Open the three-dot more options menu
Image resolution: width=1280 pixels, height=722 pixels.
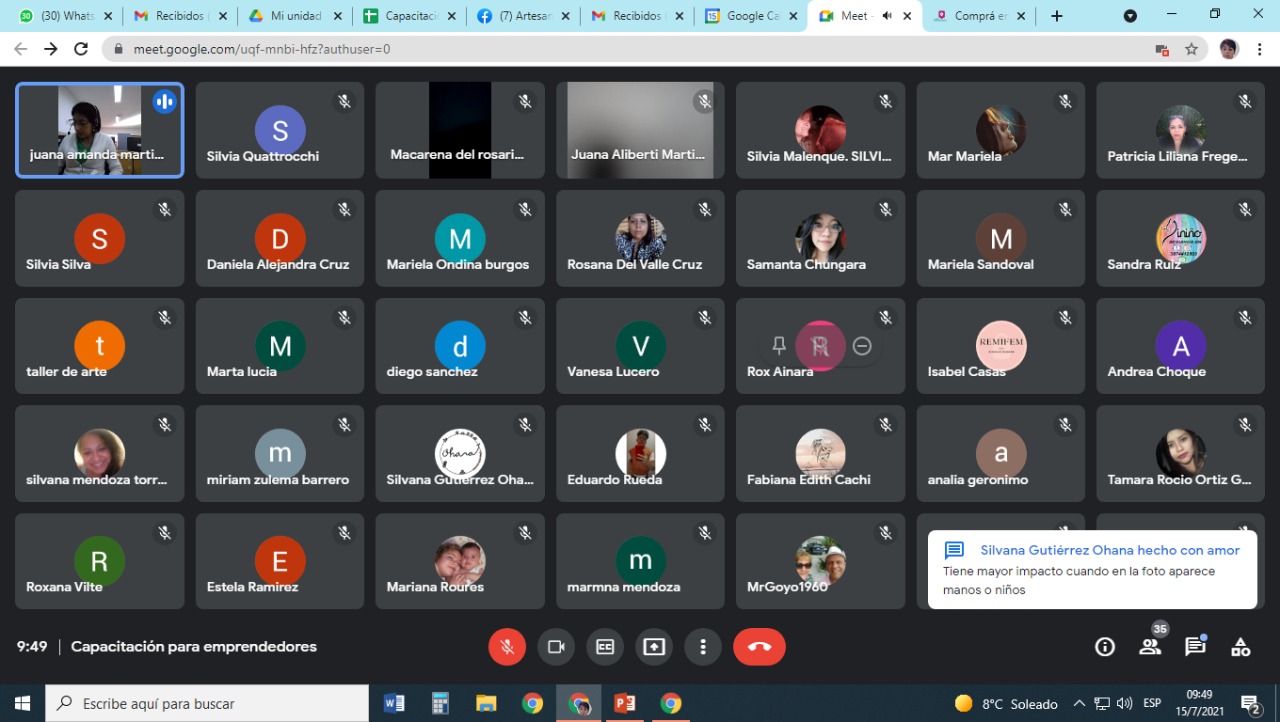point(703,647)
